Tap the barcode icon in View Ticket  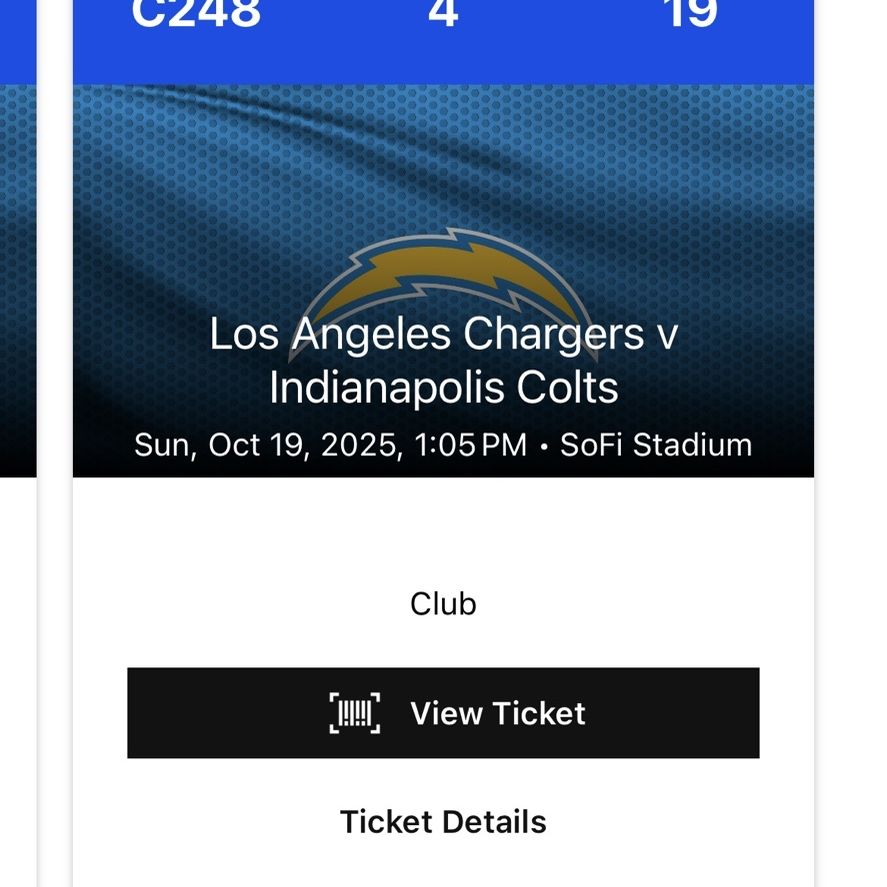click(355, 713)
